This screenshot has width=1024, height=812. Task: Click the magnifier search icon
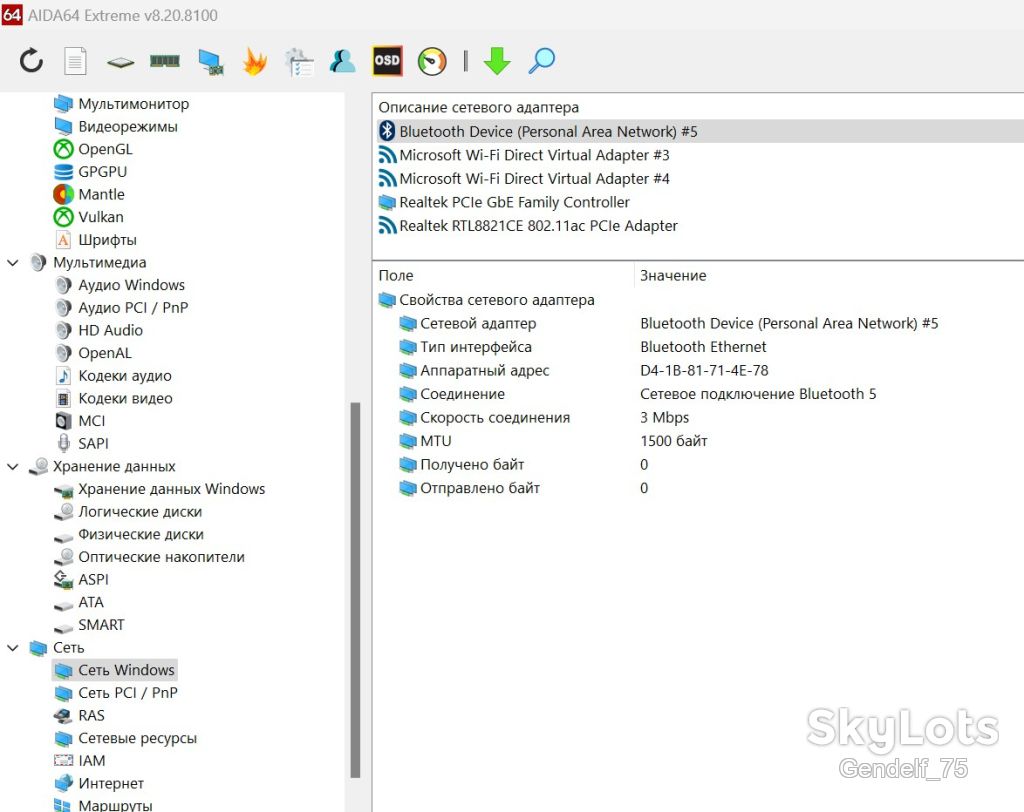coord(541,61)
